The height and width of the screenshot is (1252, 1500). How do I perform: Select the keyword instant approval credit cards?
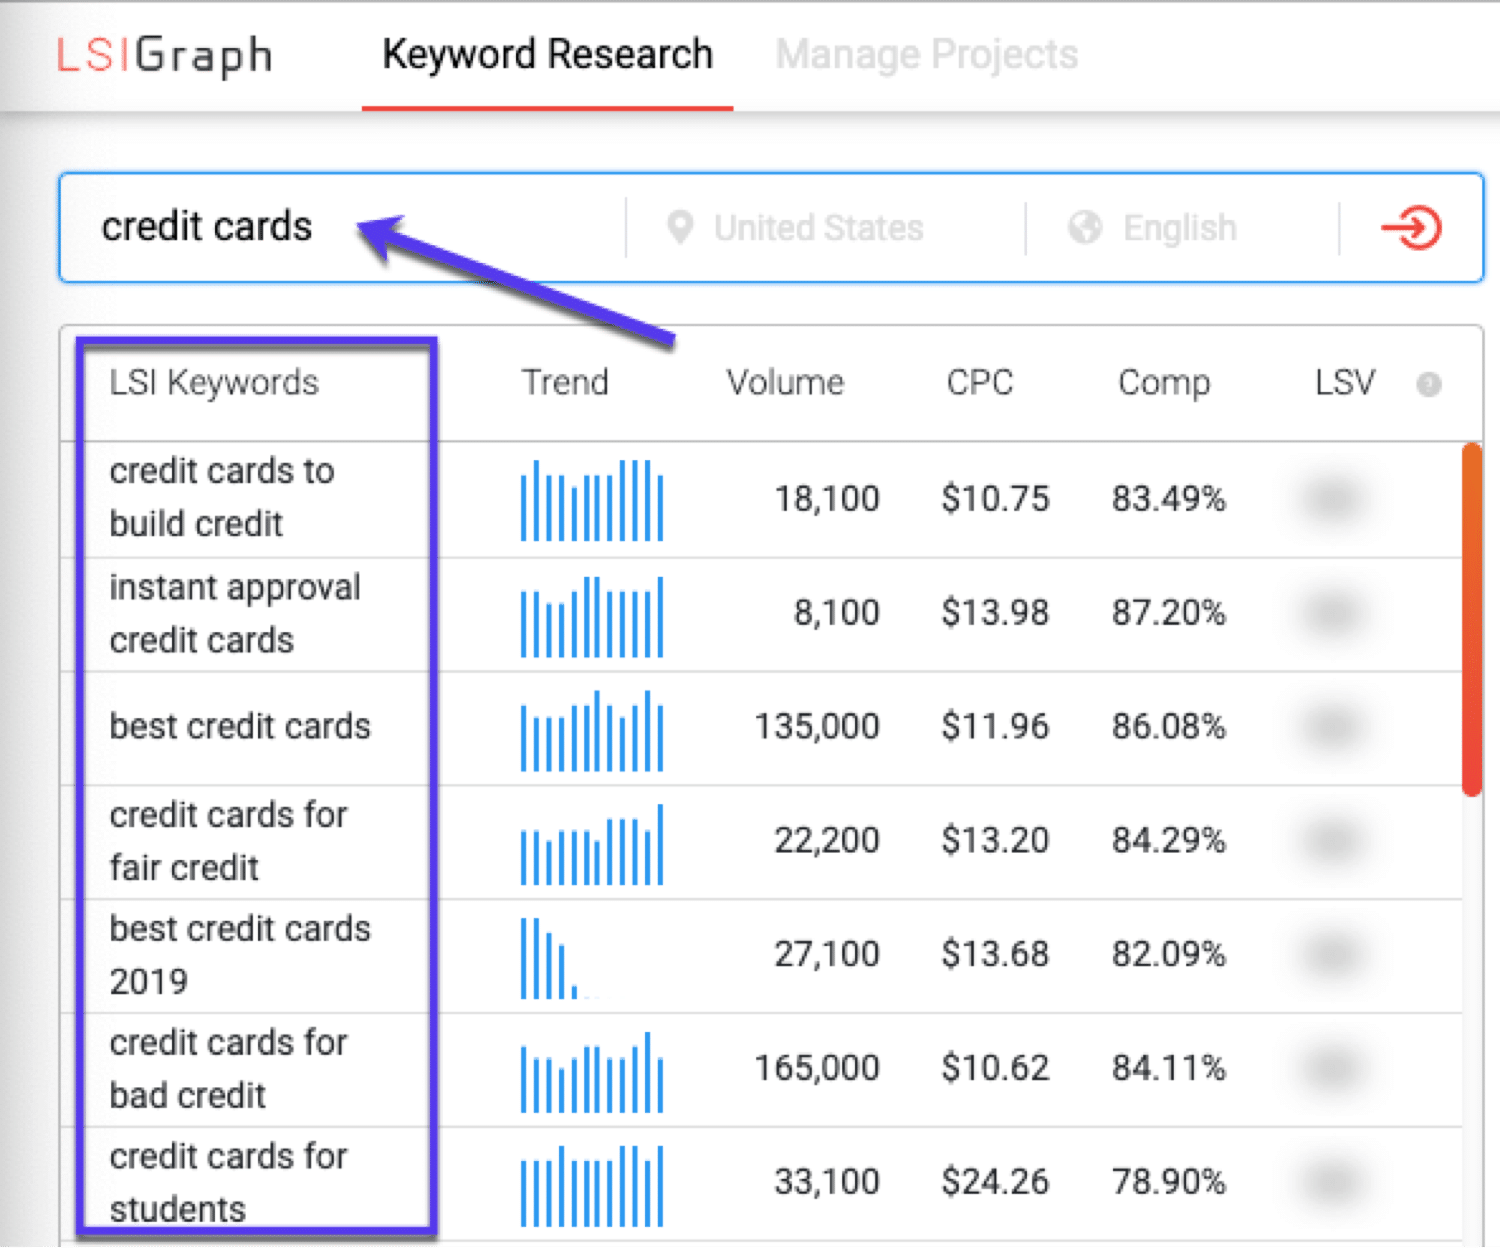[235, 613]
